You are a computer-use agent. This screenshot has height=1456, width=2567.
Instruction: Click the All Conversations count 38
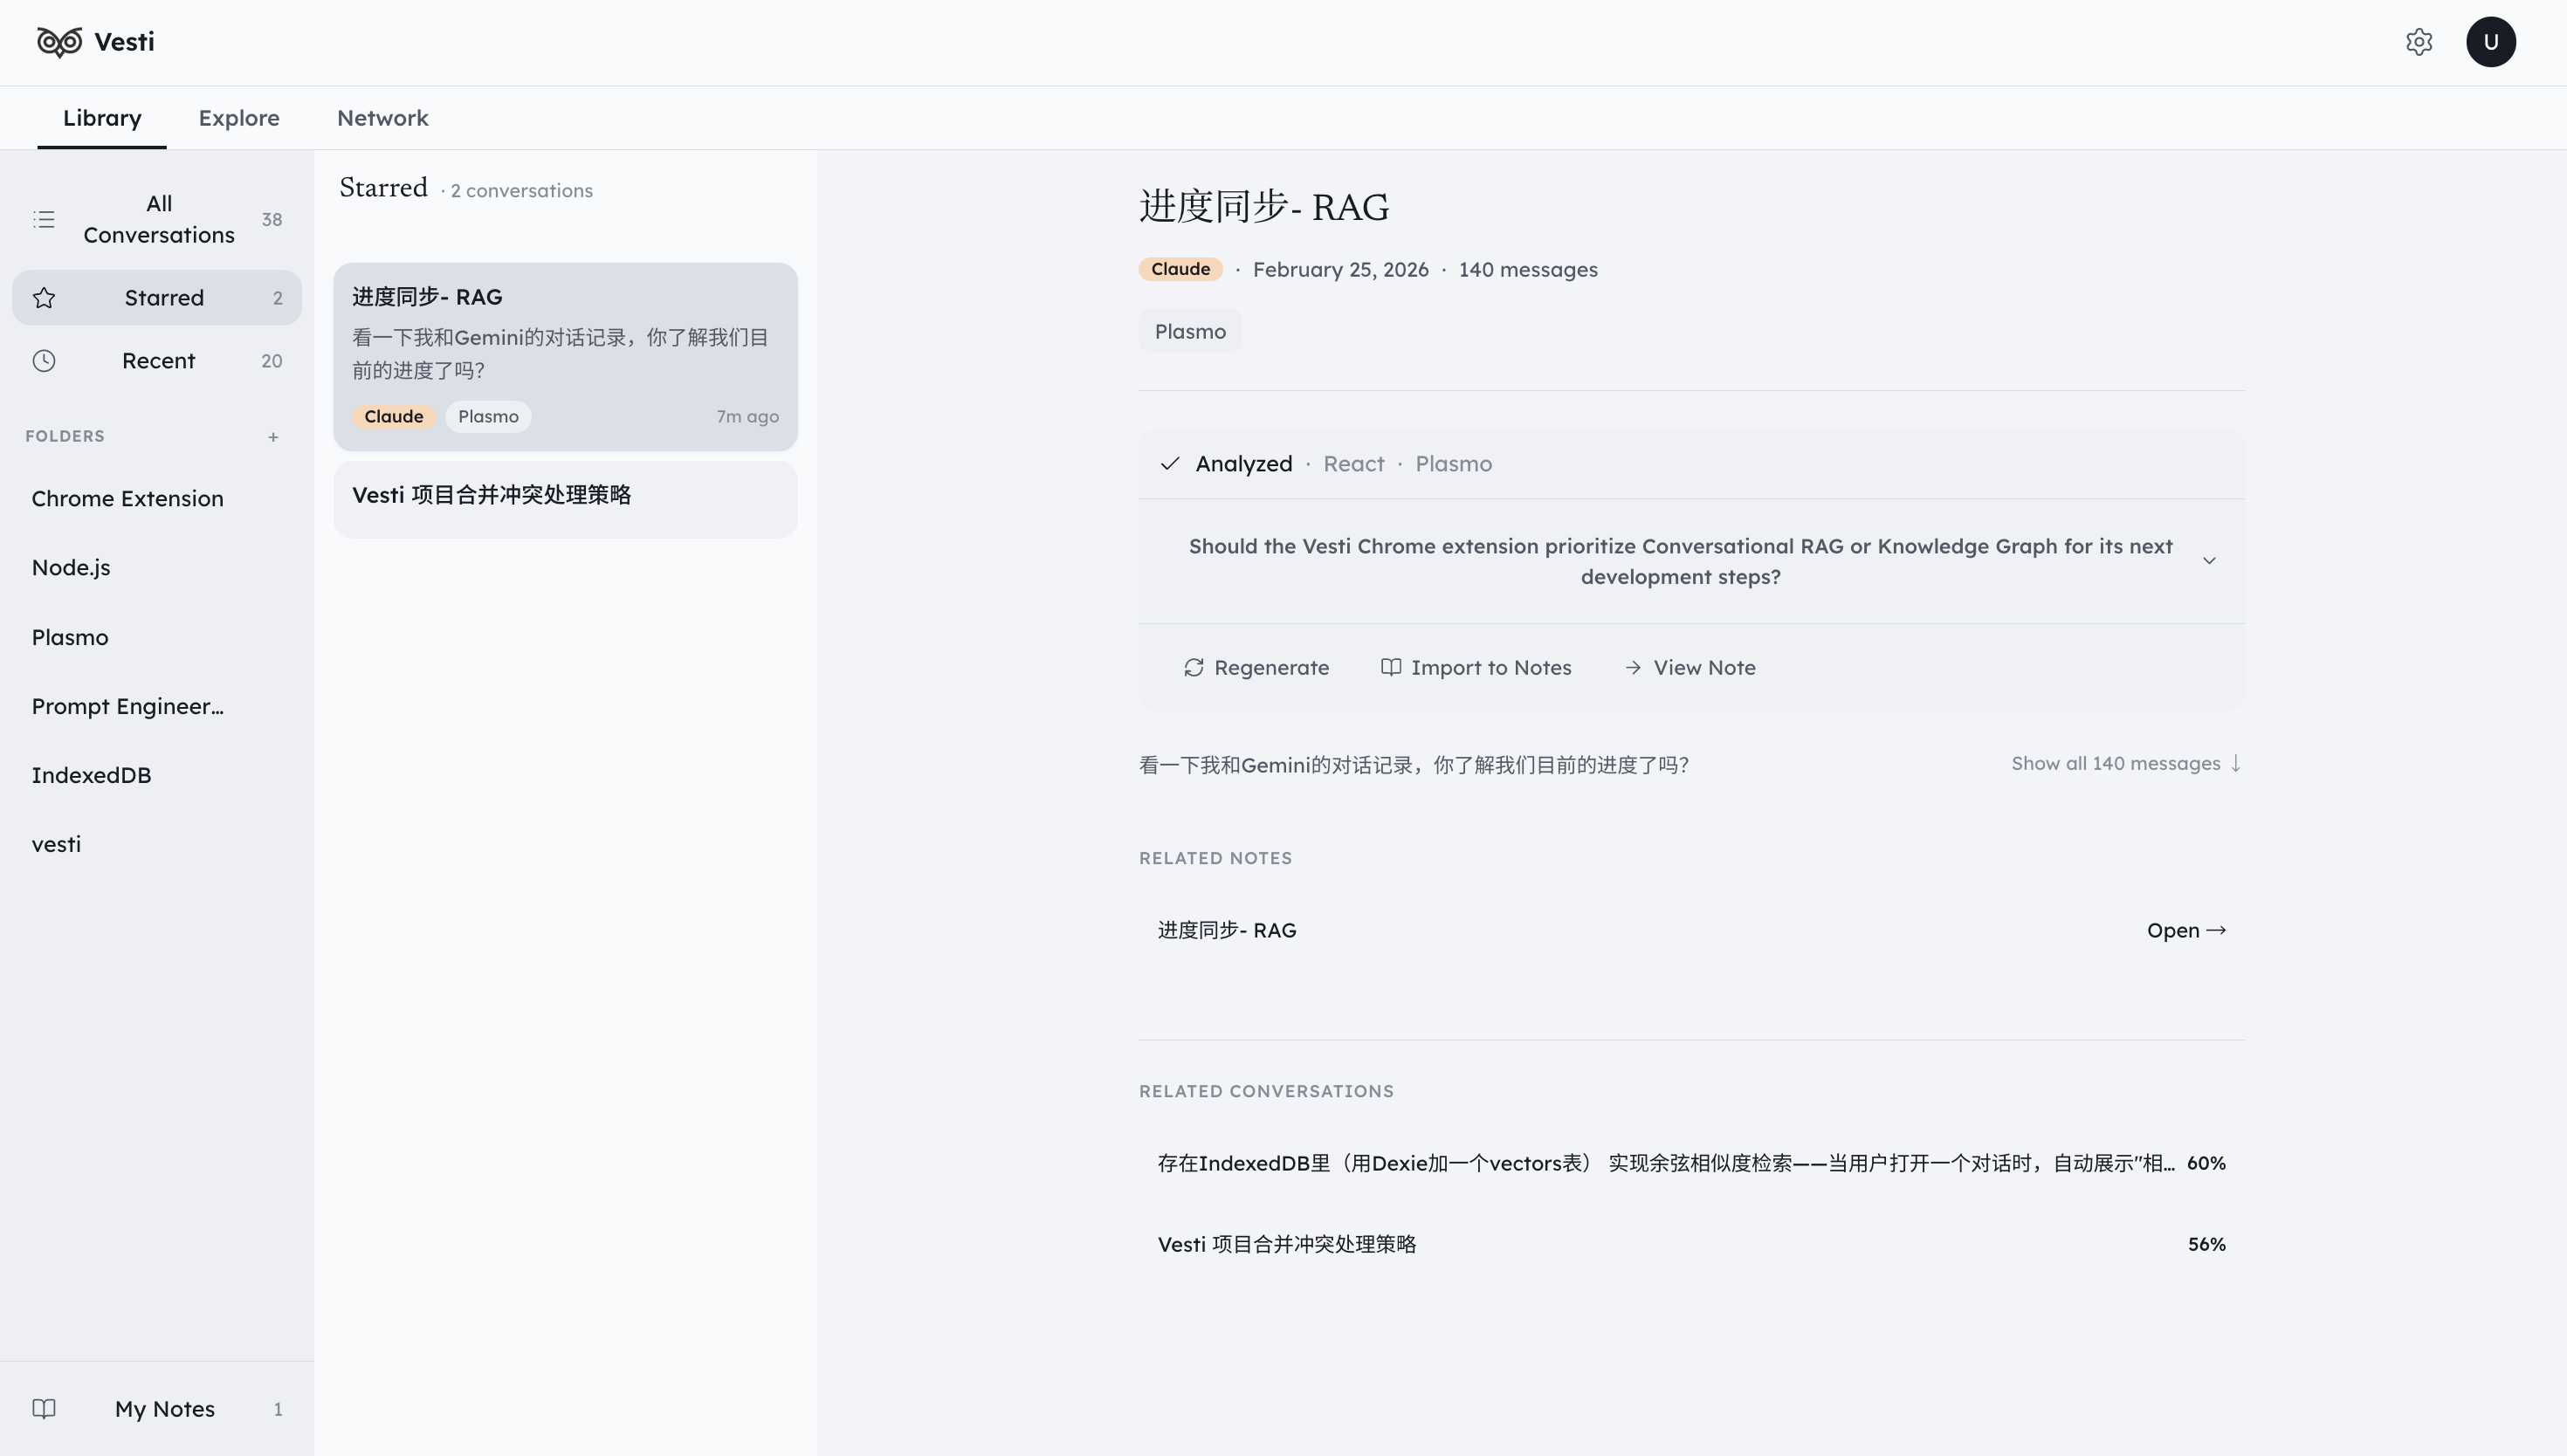pyautogui.click(x=272, y=220)
